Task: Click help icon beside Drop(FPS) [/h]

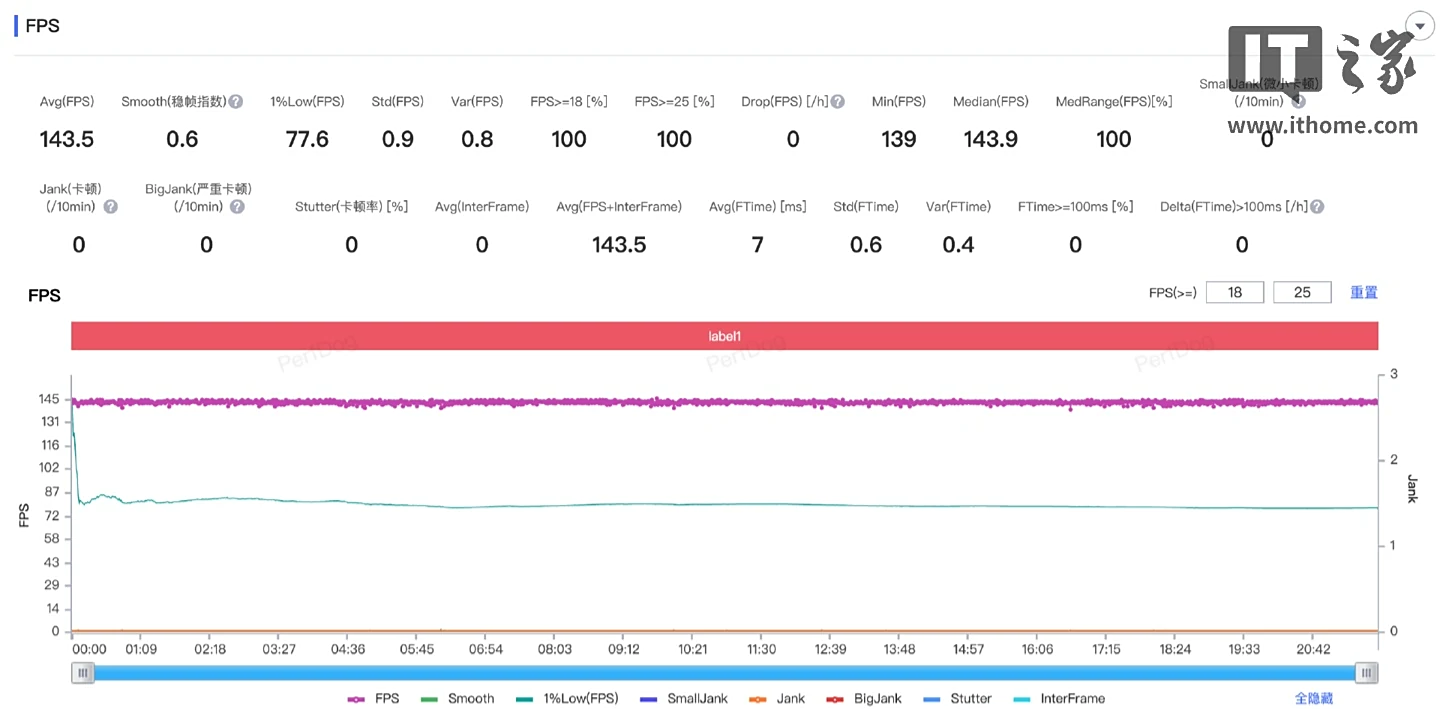Action: (838, 101)
